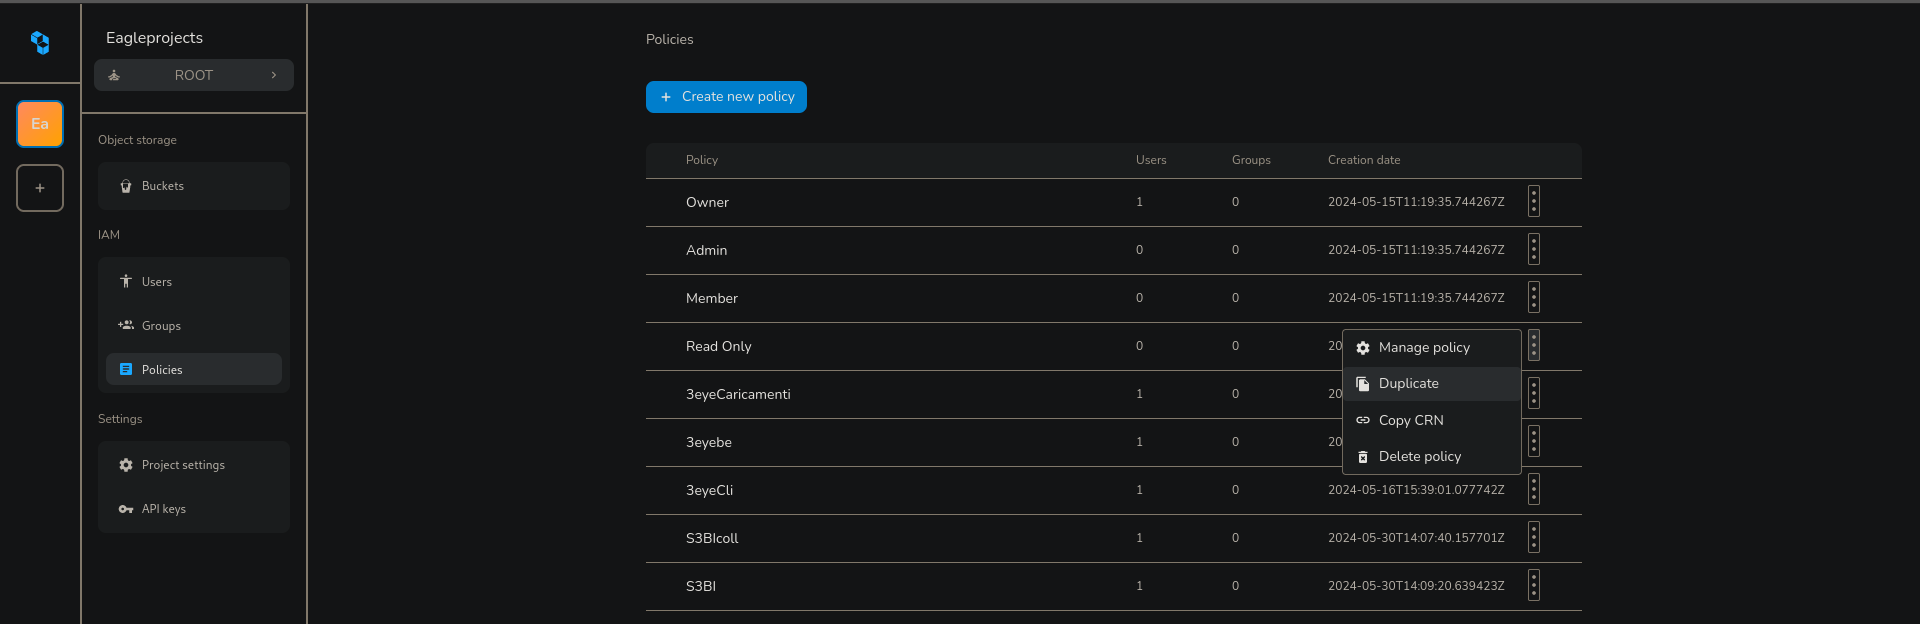
Task: Choose Delete policy from the context menu
Action: point(1420,457)
